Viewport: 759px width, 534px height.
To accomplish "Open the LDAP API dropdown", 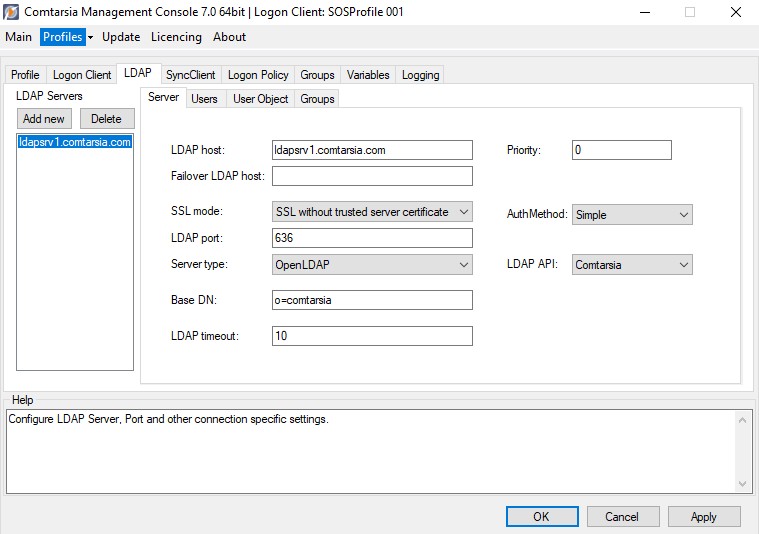I will (x=632, y=265).
